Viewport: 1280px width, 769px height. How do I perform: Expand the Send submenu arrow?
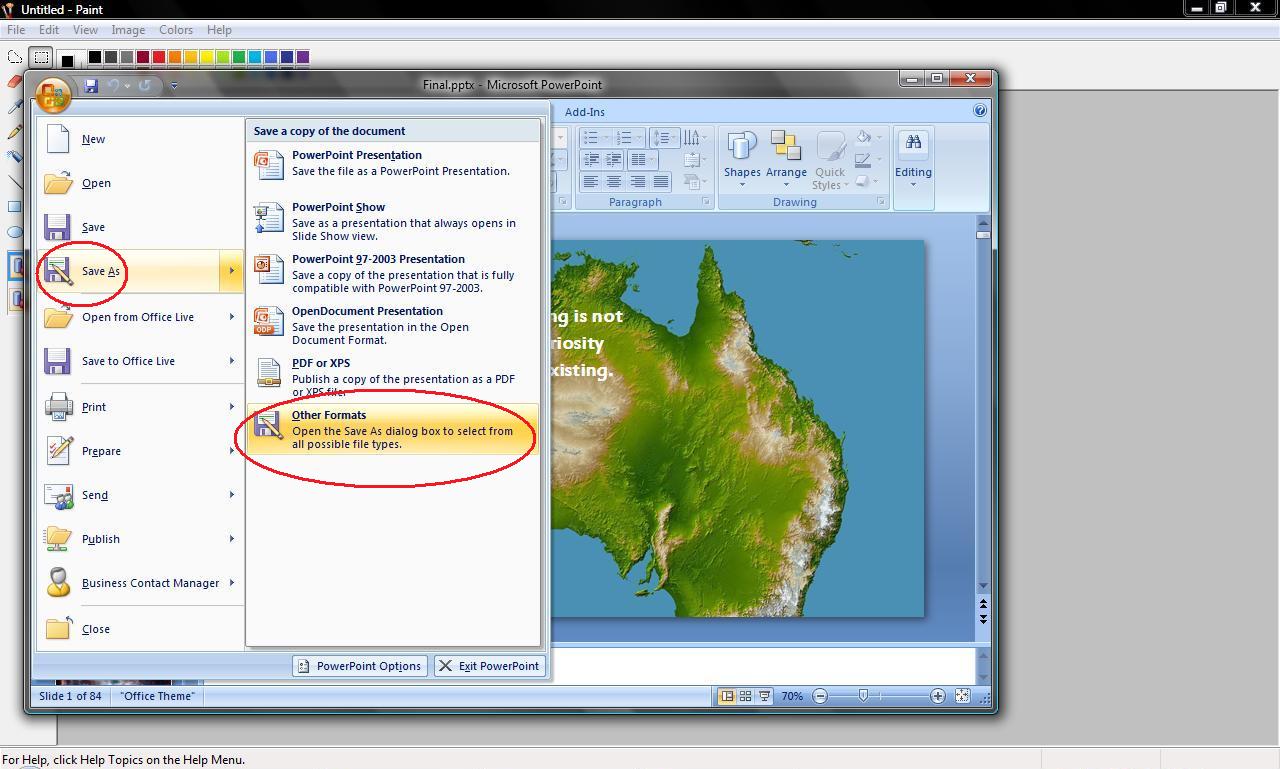pyautogui.click(x=231, y=495)
